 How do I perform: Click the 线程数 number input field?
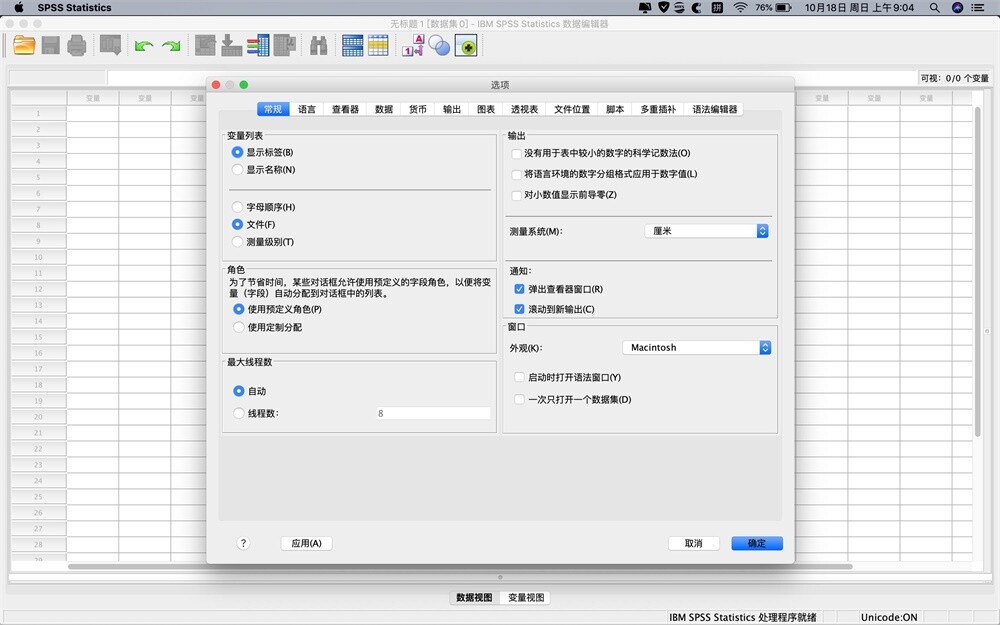pos(433,413)
